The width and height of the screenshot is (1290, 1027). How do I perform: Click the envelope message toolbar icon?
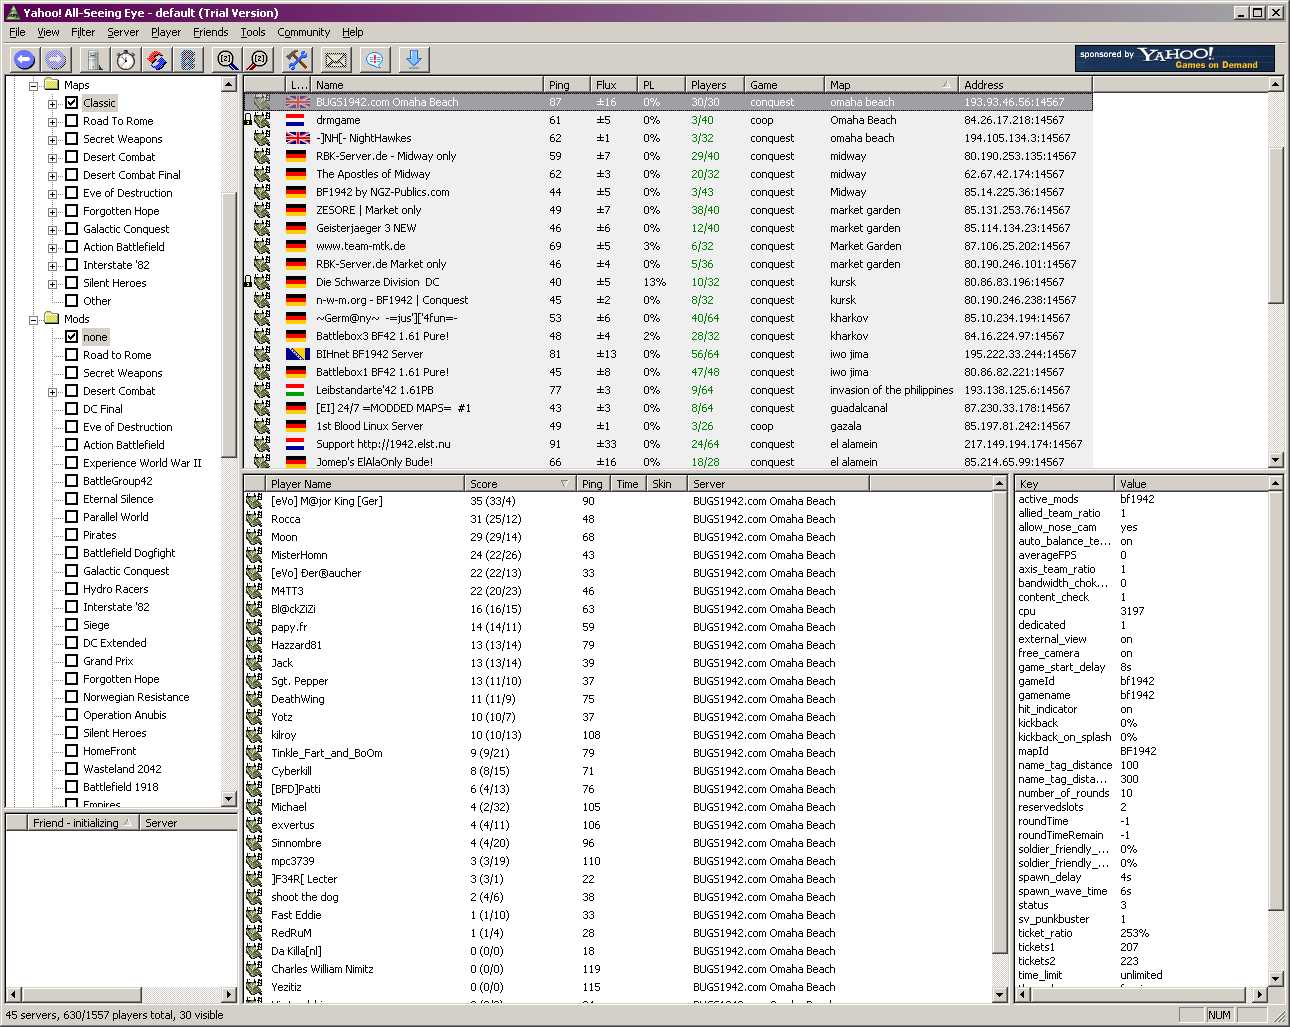click(336, 60)
